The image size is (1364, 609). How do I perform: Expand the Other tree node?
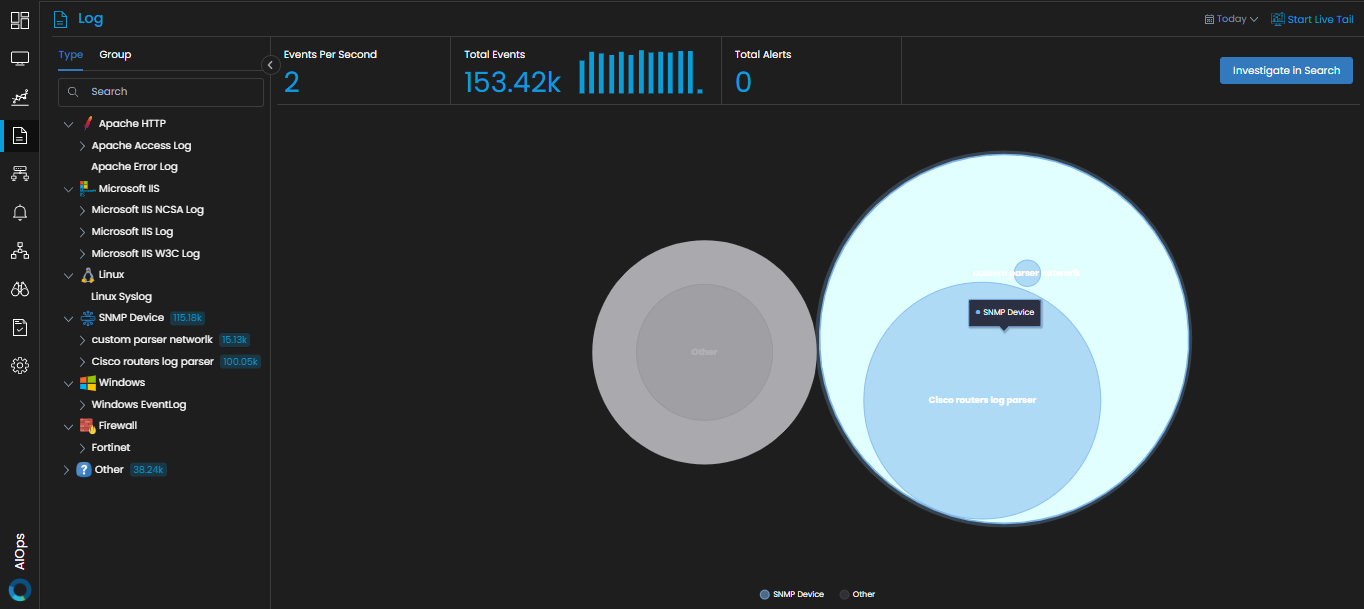click(x=67, y=470)
